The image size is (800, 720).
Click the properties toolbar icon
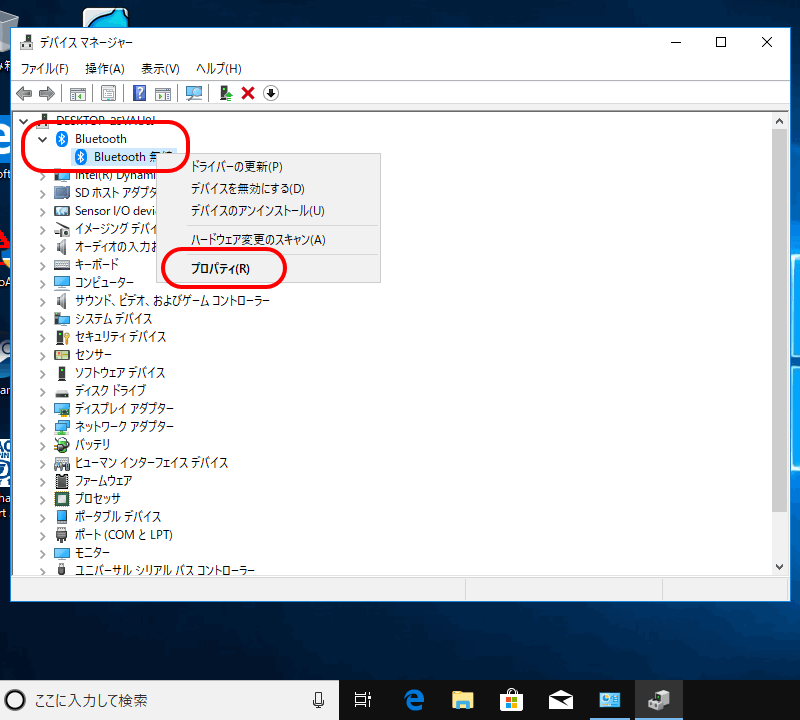tap(108, 93)
